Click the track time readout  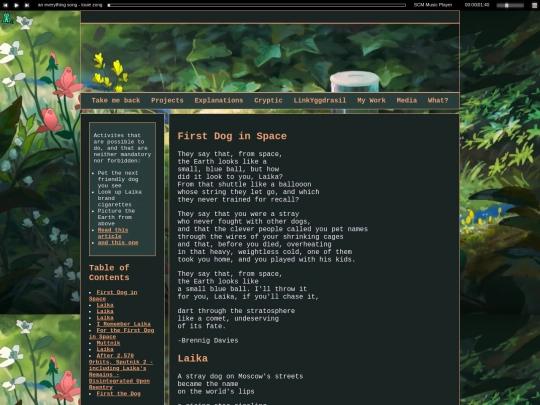[x=477, y=5]
